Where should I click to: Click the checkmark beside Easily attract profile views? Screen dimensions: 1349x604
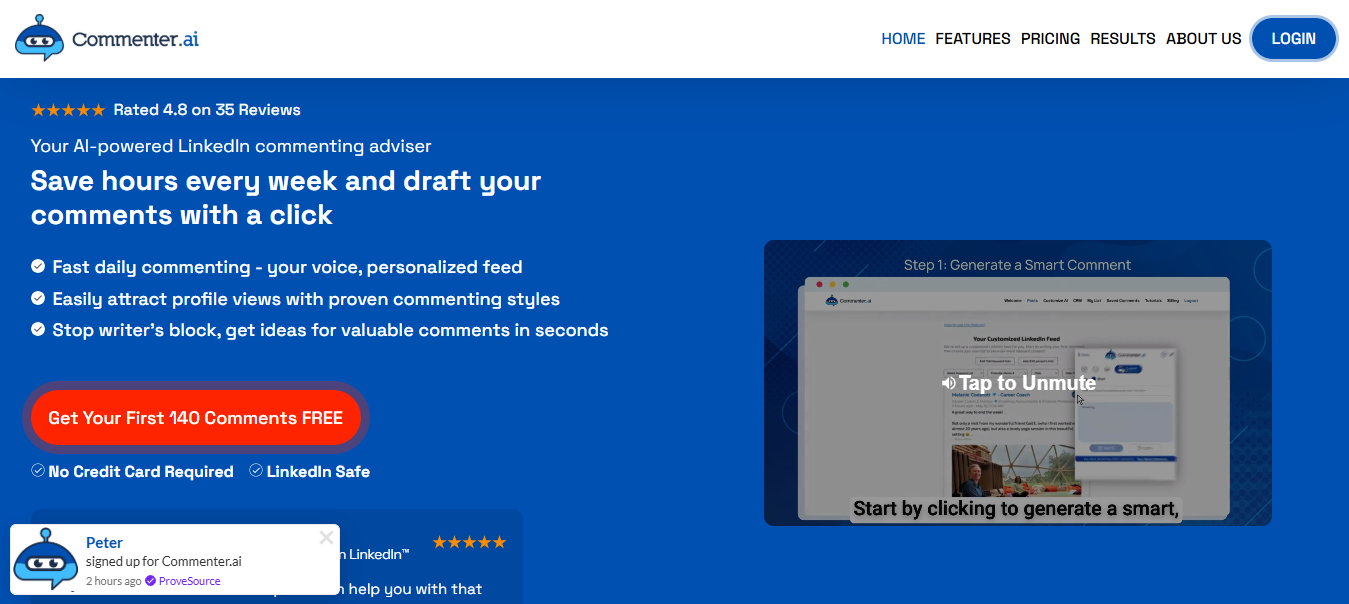(x=38, y=298)
